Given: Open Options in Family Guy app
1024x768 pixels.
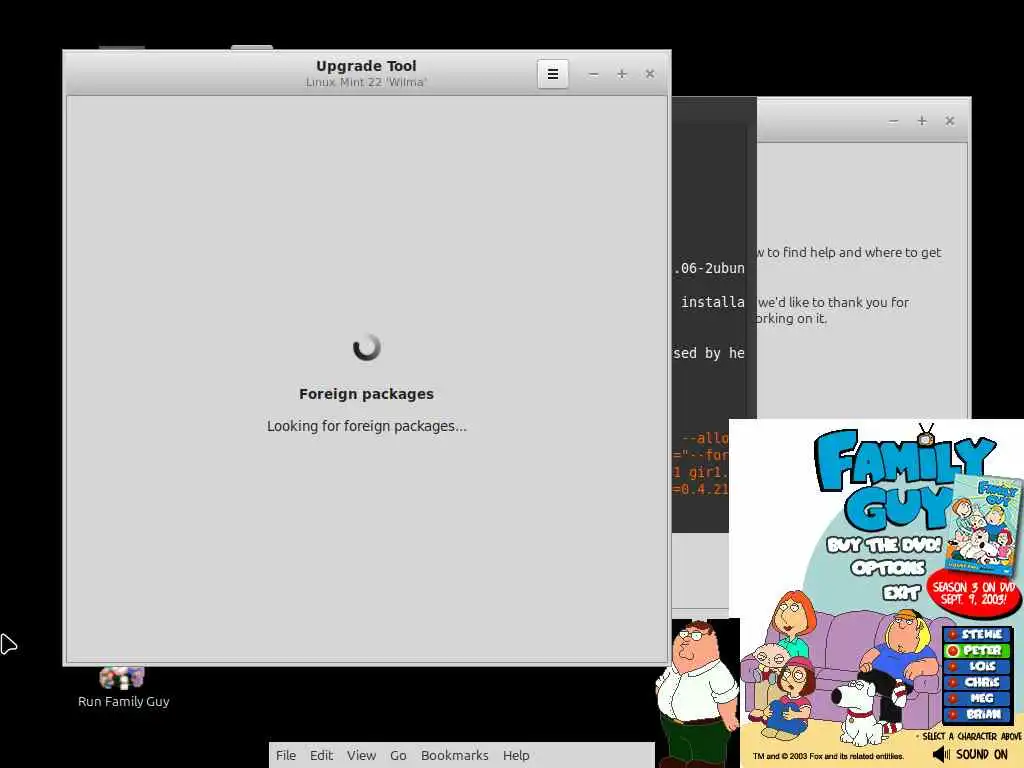Looking at the screenshot, I should [888, 568].
